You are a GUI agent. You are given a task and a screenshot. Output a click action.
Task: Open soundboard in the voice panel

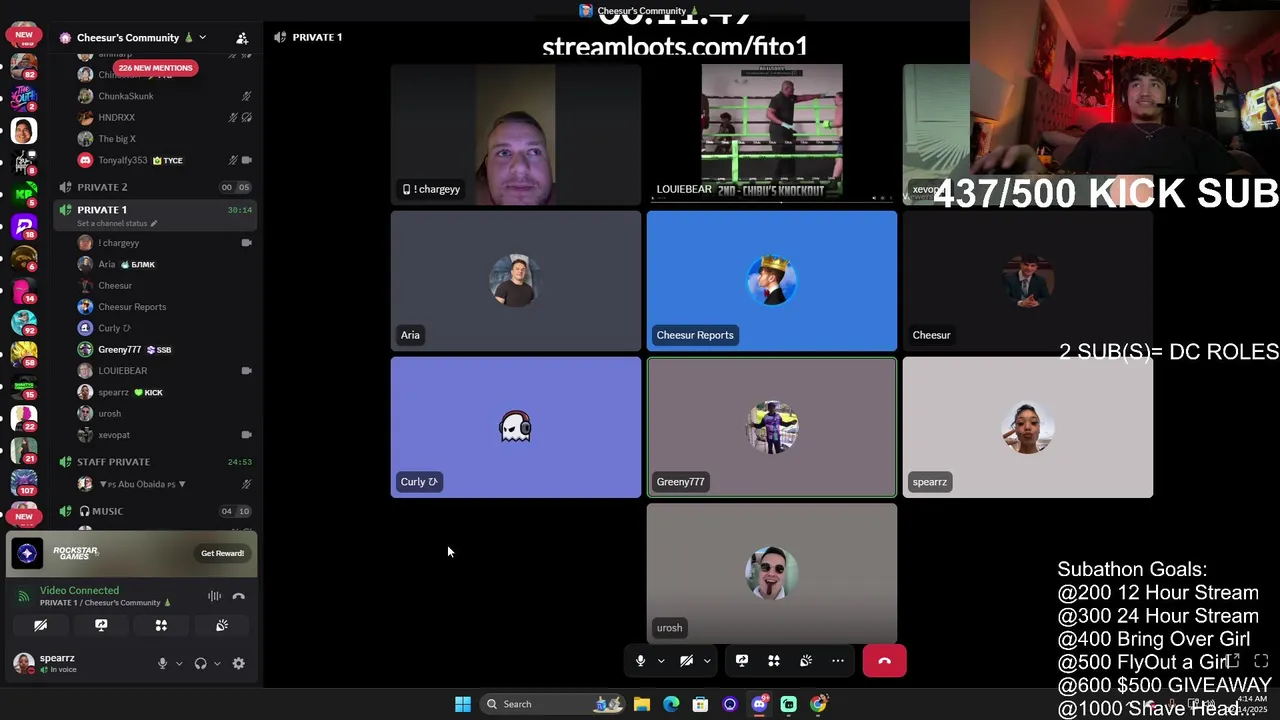pos(222,625)
